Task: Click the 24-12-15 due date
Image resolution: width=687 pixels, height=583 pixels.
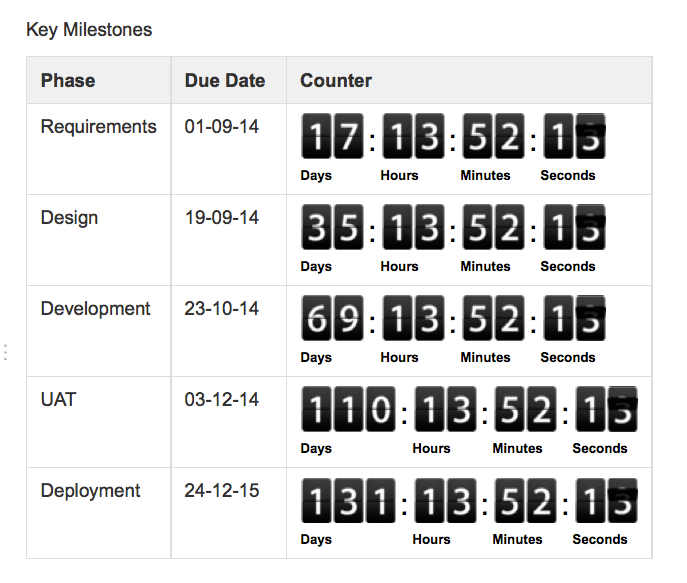Action: coord(222,491)
